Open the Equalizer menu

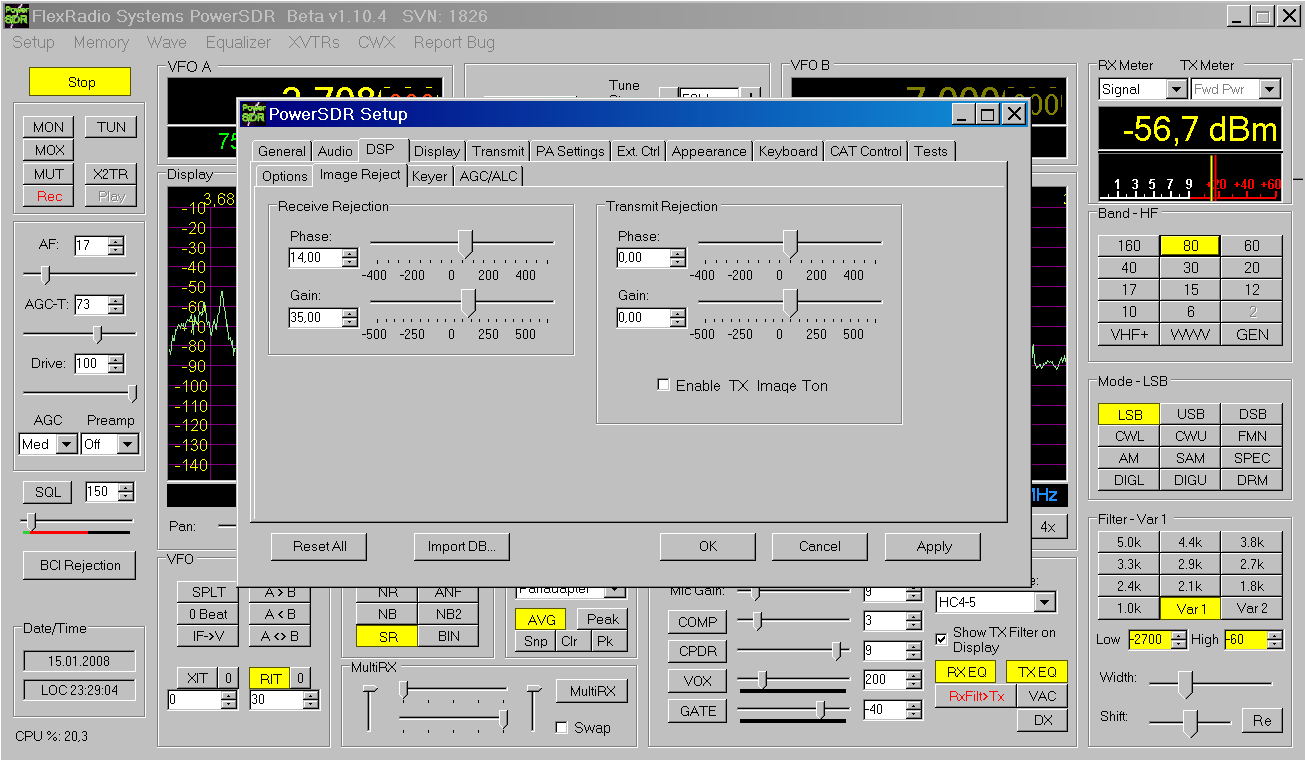point(238,42)
